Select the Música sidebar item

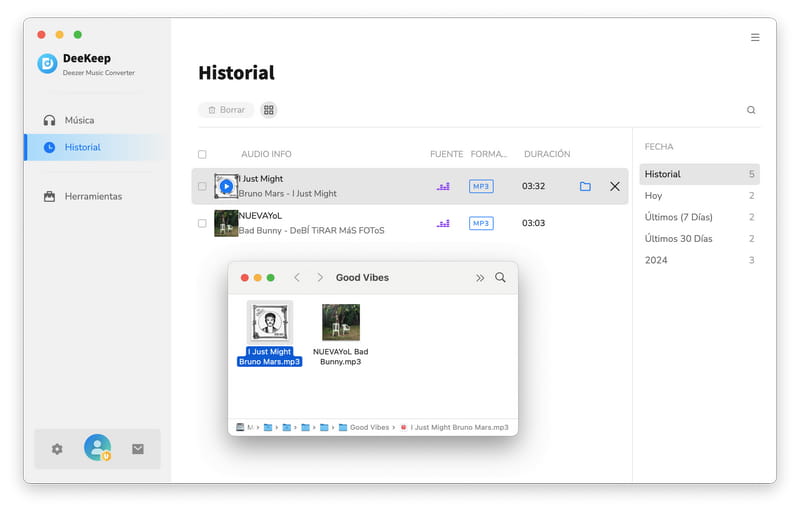pos(96,120)
